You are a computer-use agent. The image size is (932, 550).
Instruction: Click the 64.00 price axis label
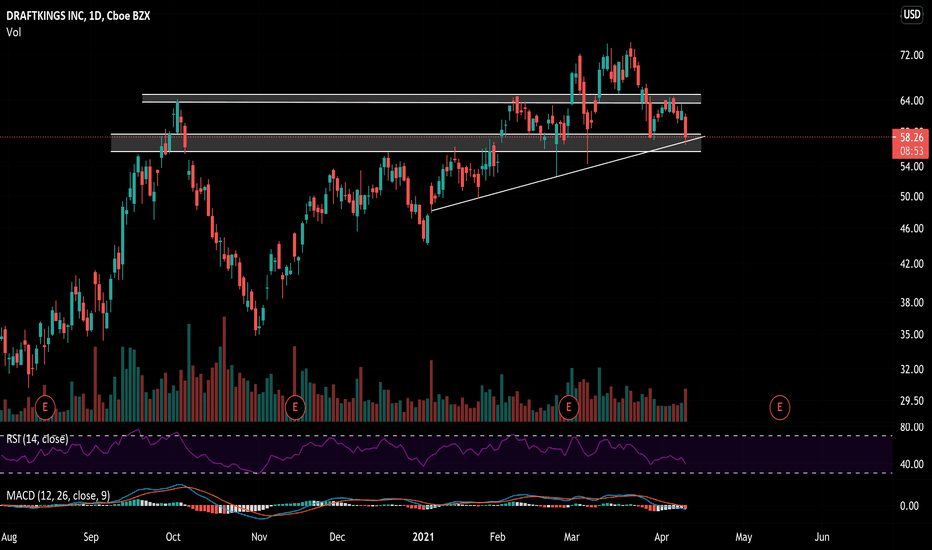912,101
